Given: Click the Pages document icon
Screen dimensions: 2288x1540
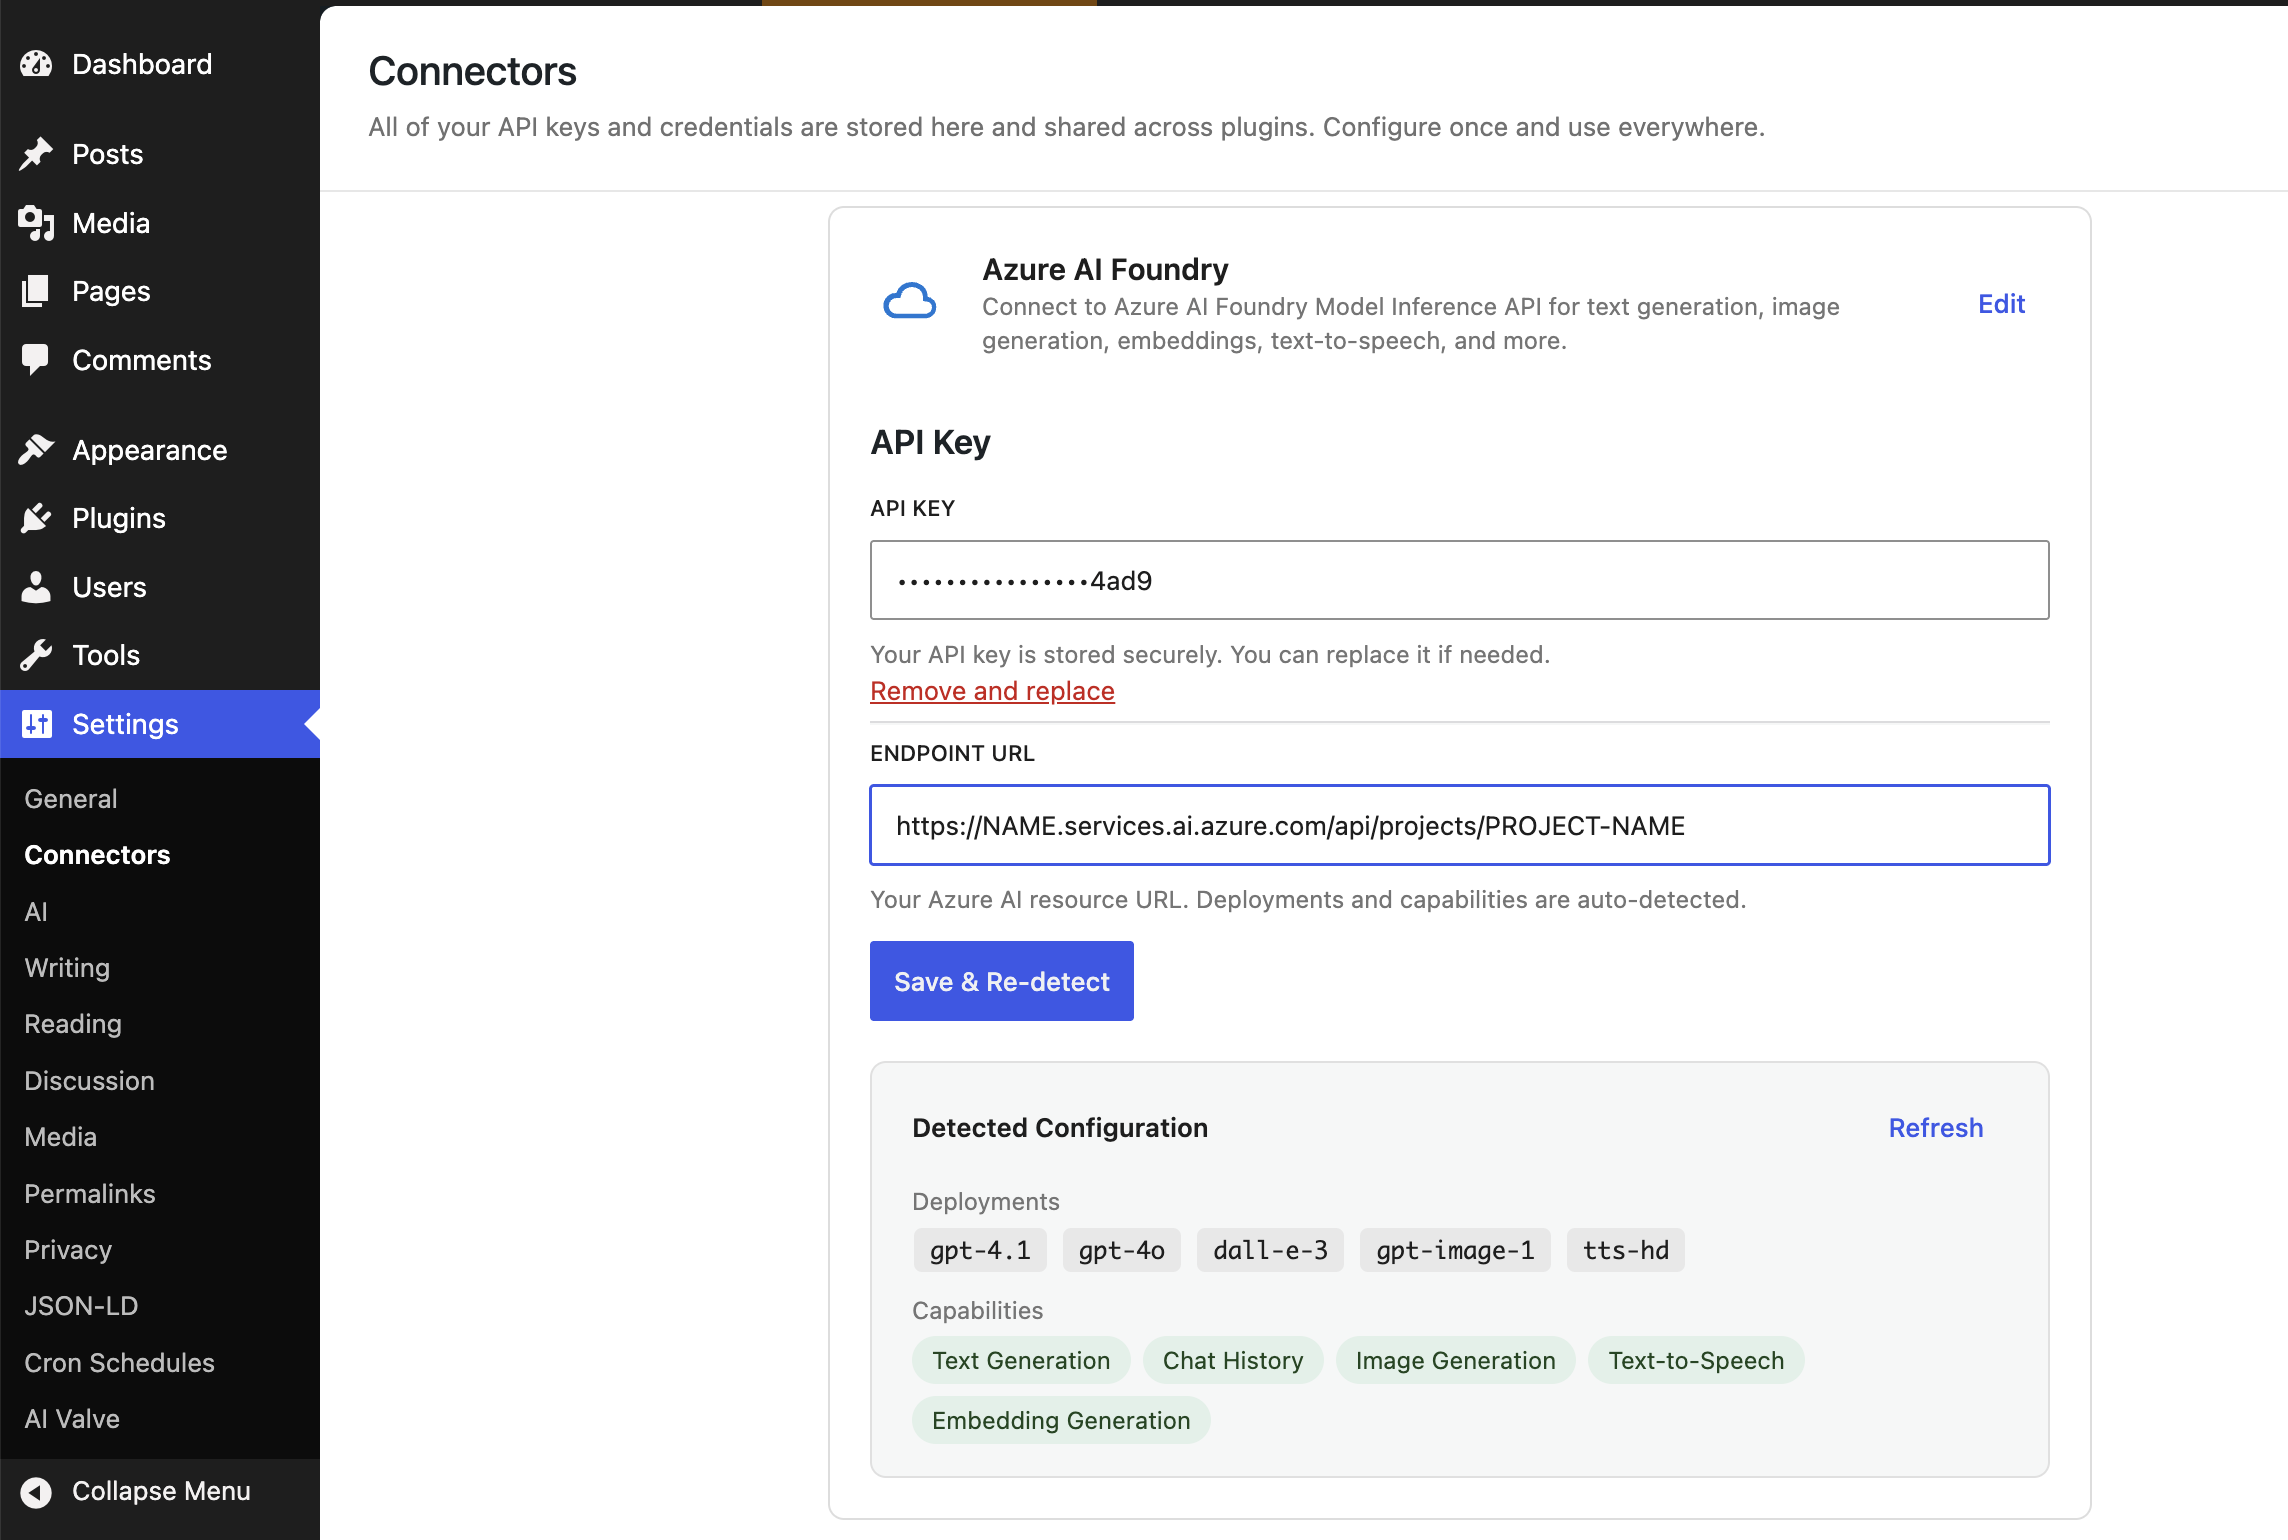Looking at the screenshot, I should 36,291.
